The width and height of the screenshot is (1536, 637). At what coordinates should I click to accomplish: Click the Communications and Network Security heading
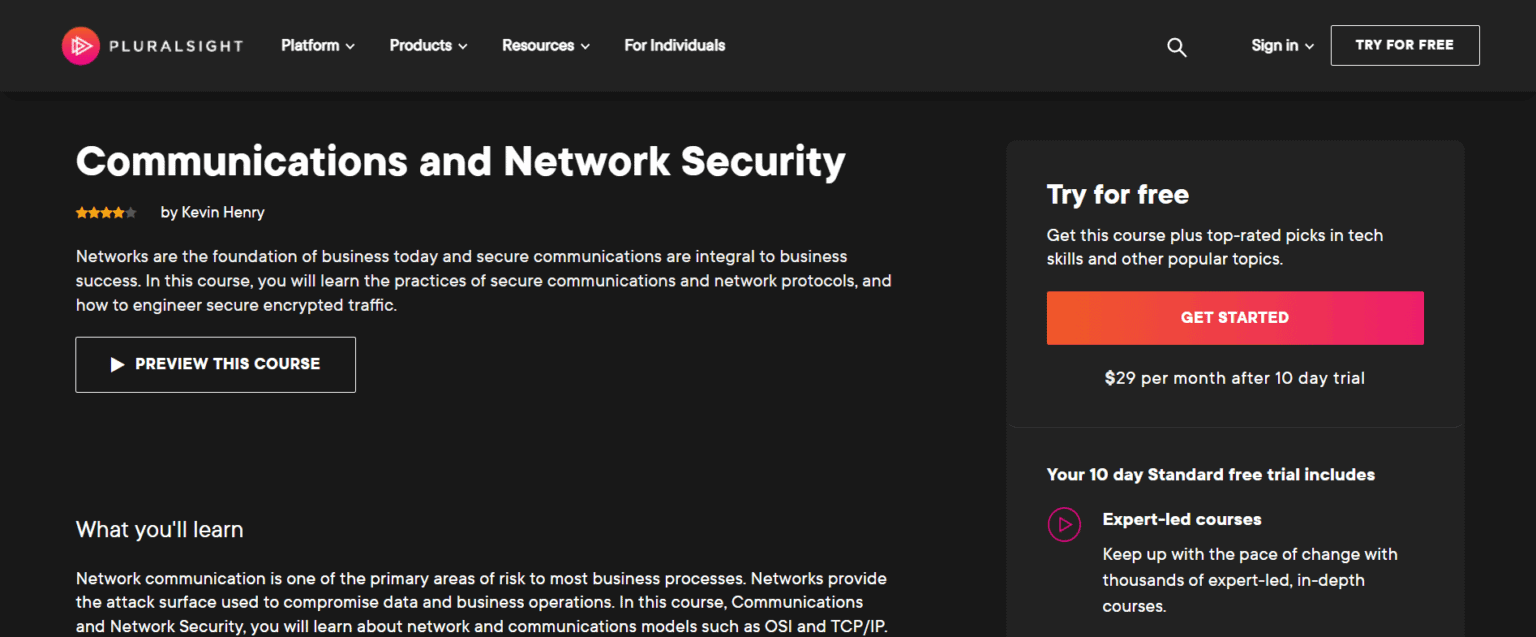[461, 161]
